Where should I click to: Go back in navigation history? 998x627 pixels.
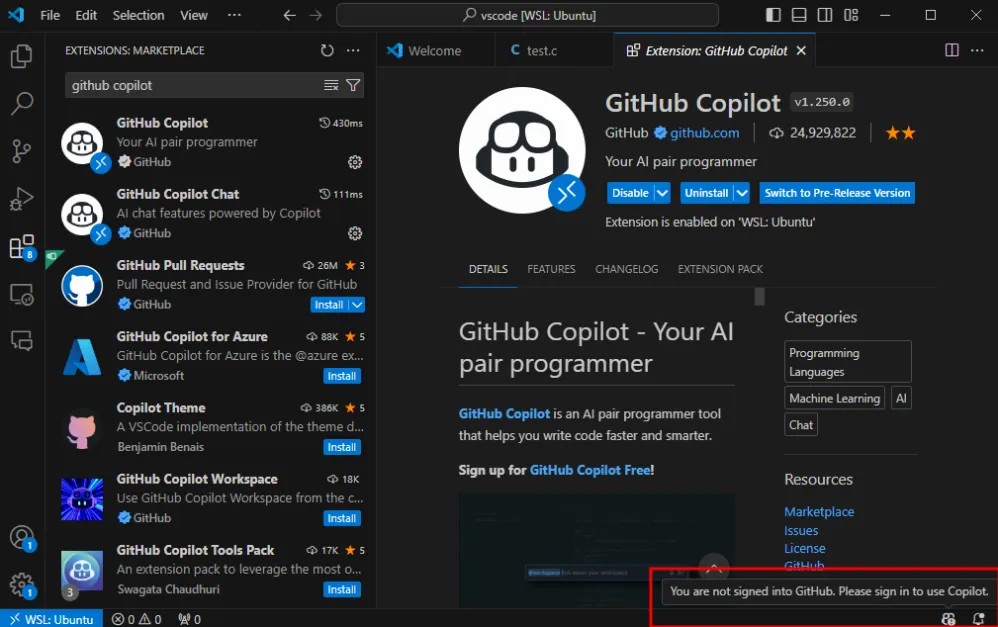[290, 15]
